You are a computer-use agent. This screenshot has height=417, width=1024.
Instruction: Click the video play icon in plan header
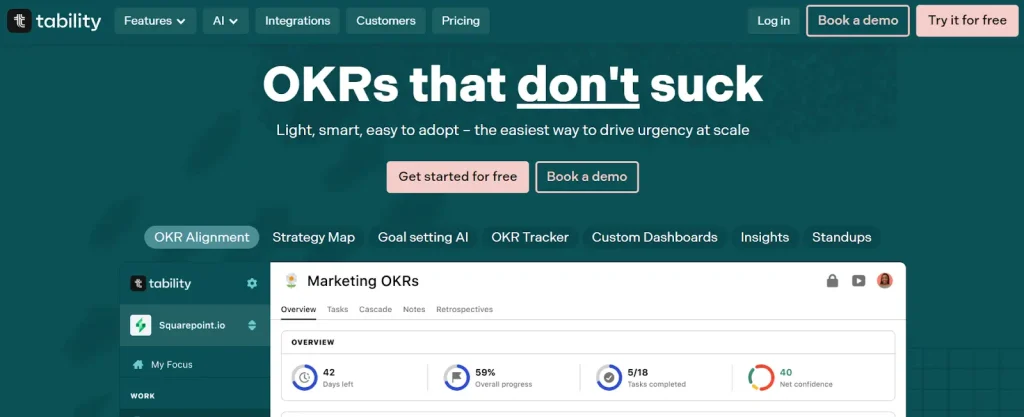[x=858, y=281]
